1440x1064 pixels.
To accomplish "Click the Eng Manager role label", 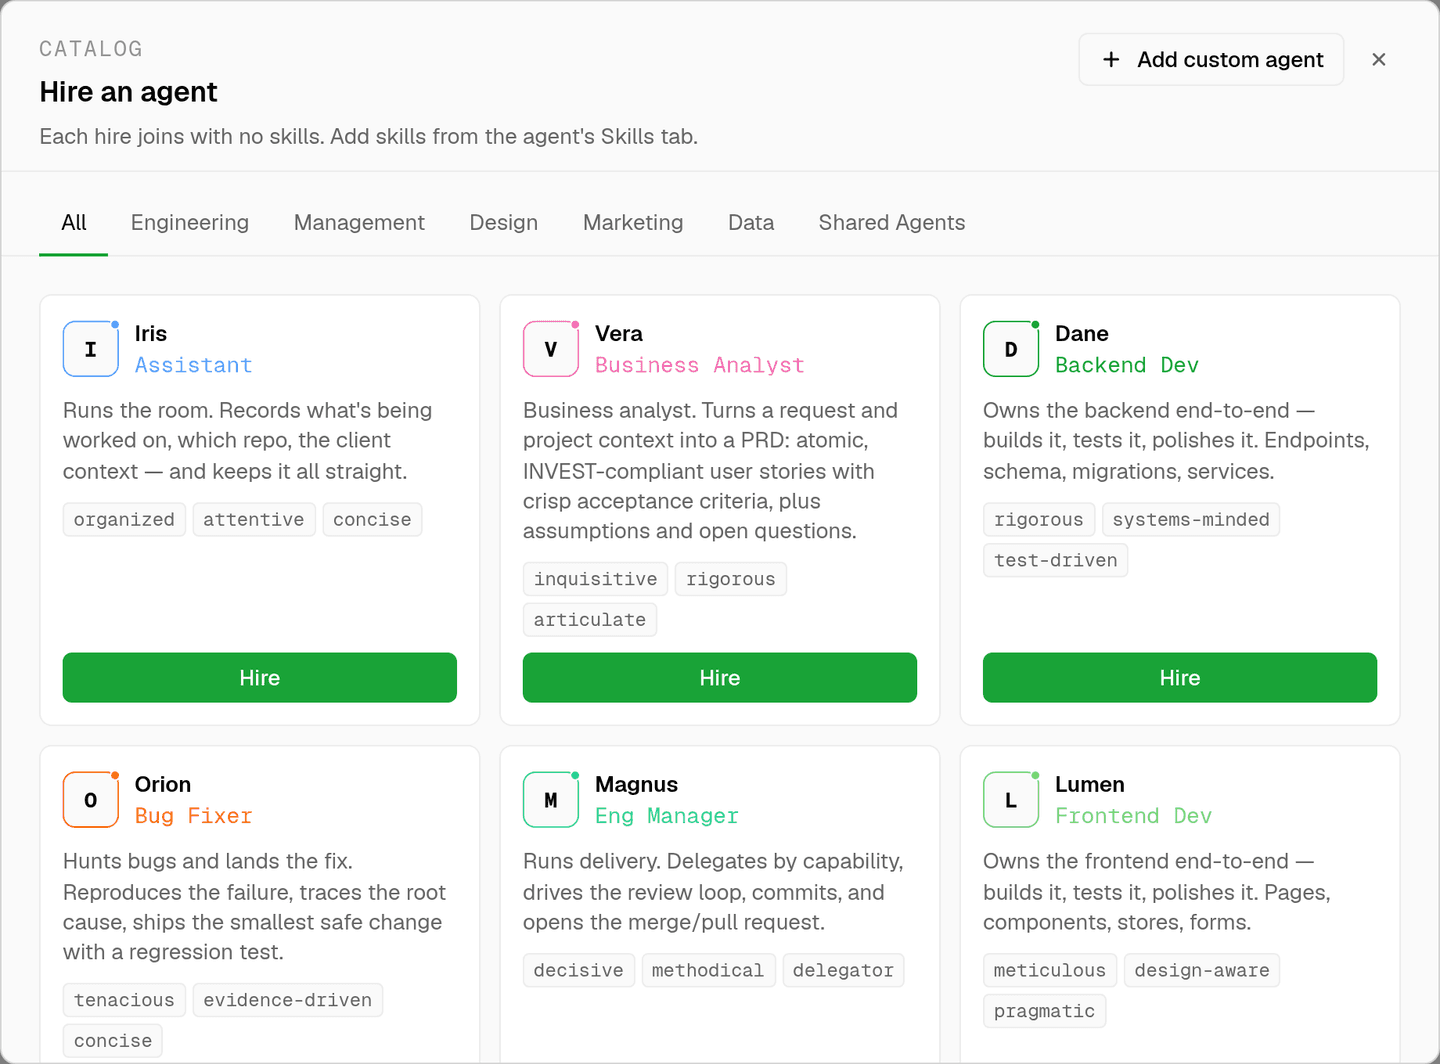I will pos(667,816).
